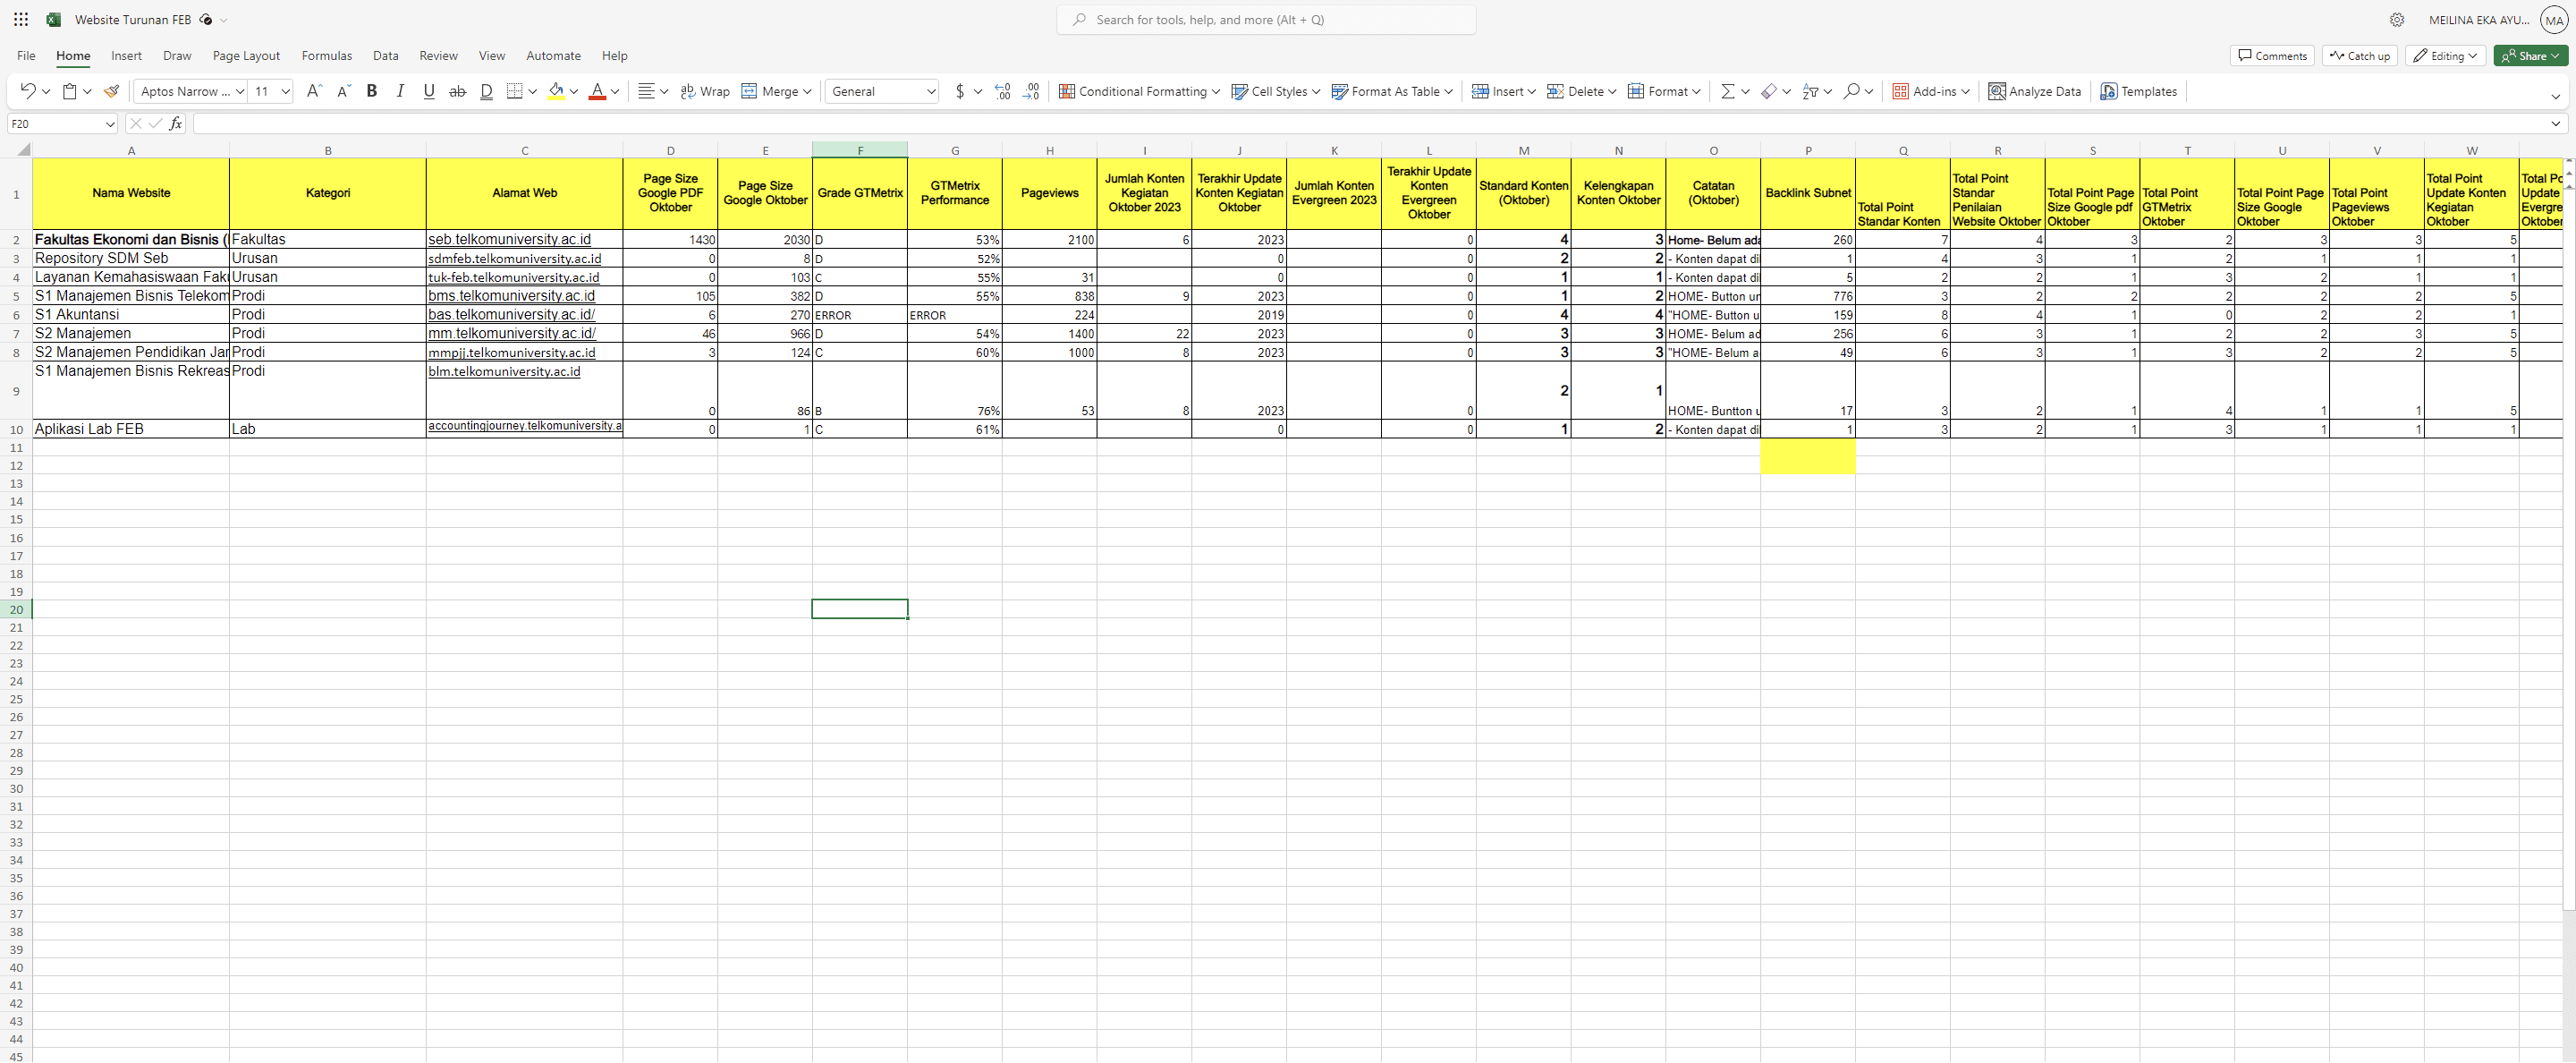Open font color dropdown arrow

click(x=615, y=91)
